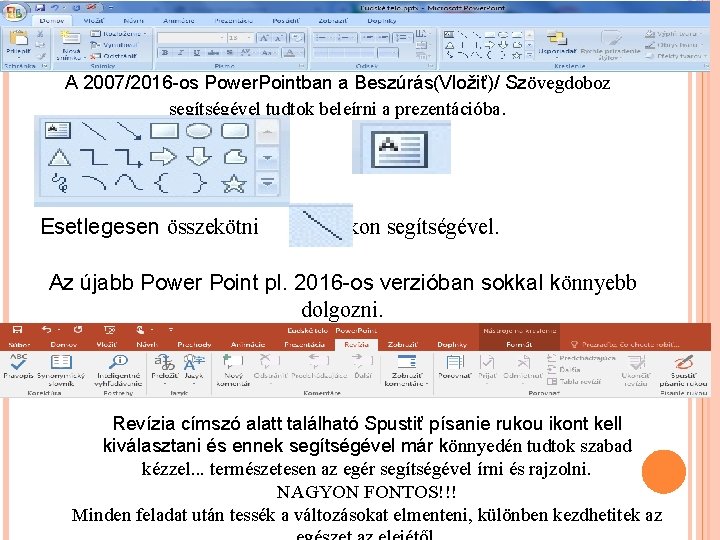
Task: Toggle Underline formatting in Písmo group
Action: click(x=197, y=53)
